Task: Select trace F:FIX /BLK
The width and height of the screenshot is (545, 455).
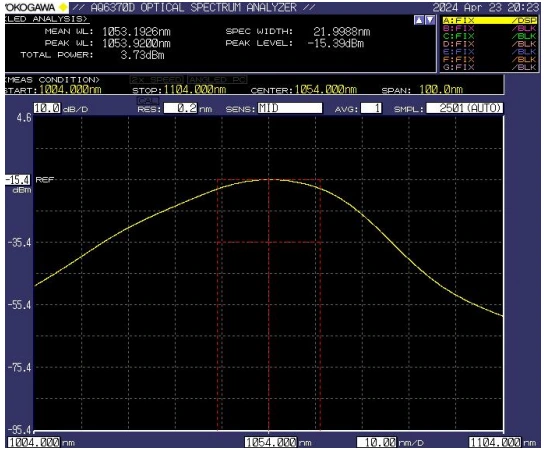Action: [x=490, y=59]
